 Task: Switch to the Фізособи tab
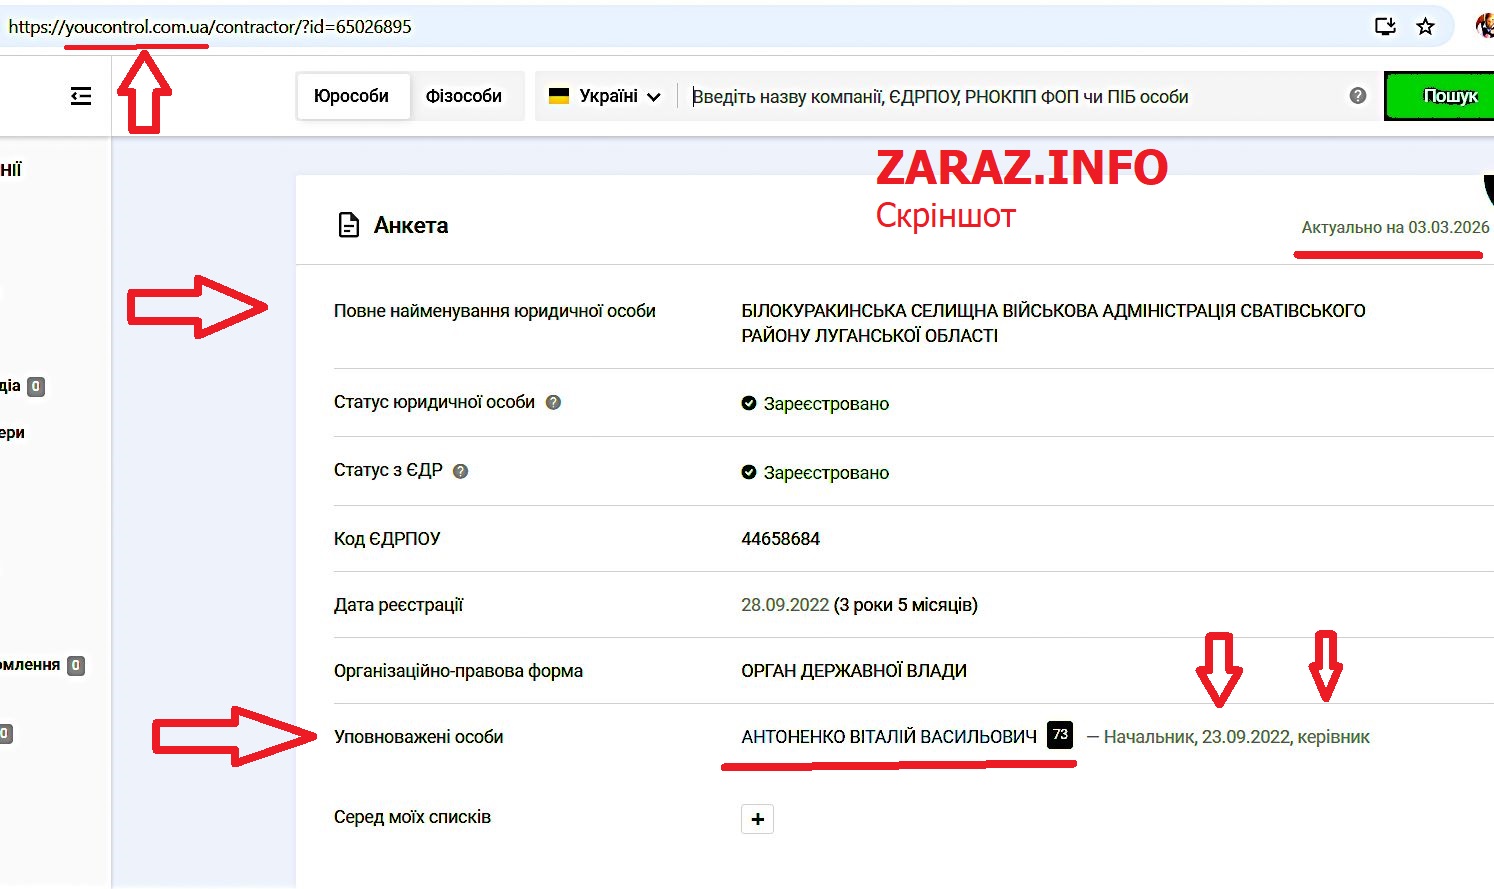(x=463, y=96)
